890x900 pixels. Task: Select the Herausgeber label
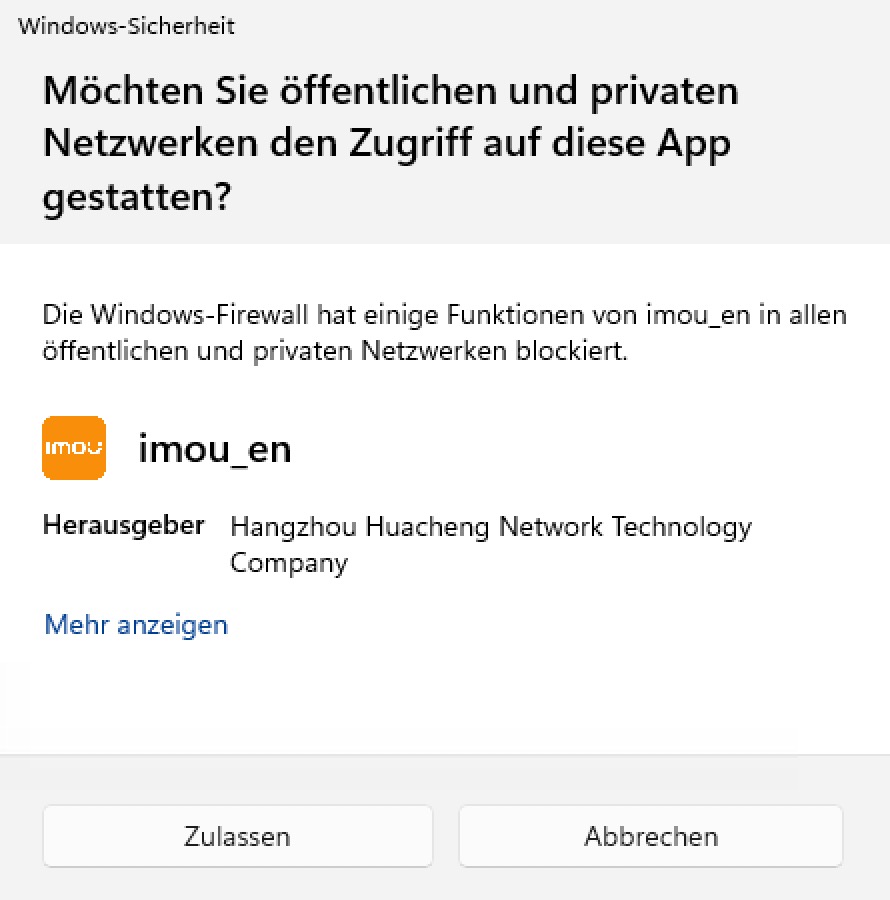[x=123, y=525]
